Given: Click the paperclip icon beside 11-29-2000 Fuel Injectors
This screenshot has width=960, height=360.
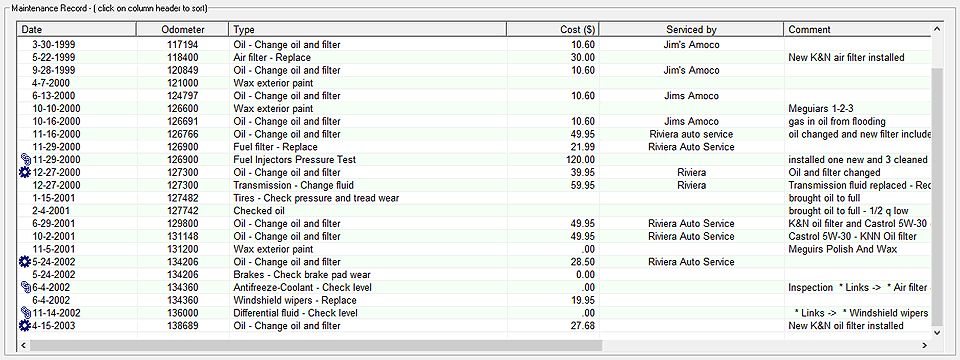Looking at the screenshot, I should pyautogui.click(x=25, y=160).
